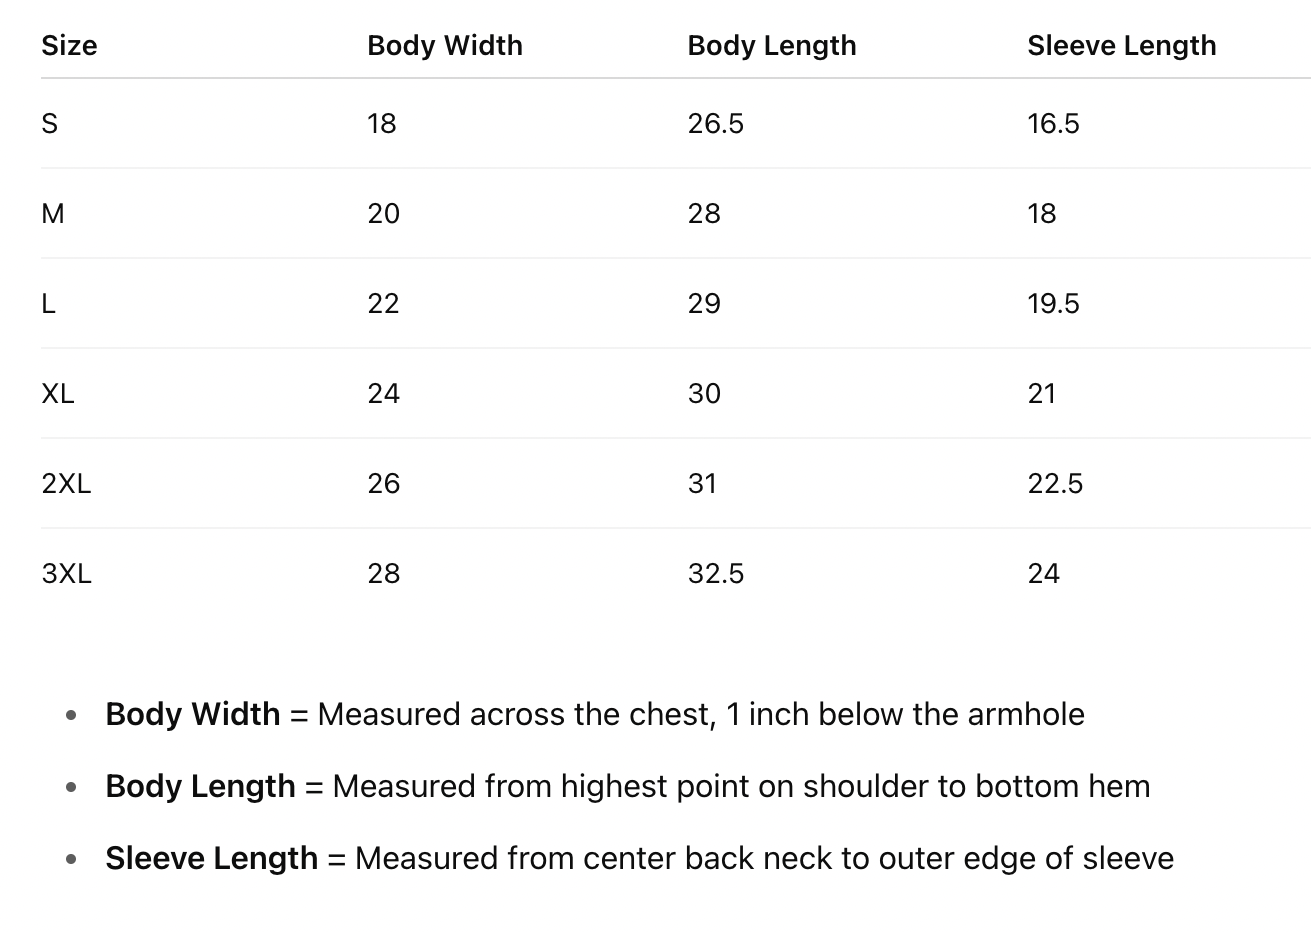The height and width of the screenshot is (932, 1311).
Task: Select the S size row label
Action: point(50,123)
